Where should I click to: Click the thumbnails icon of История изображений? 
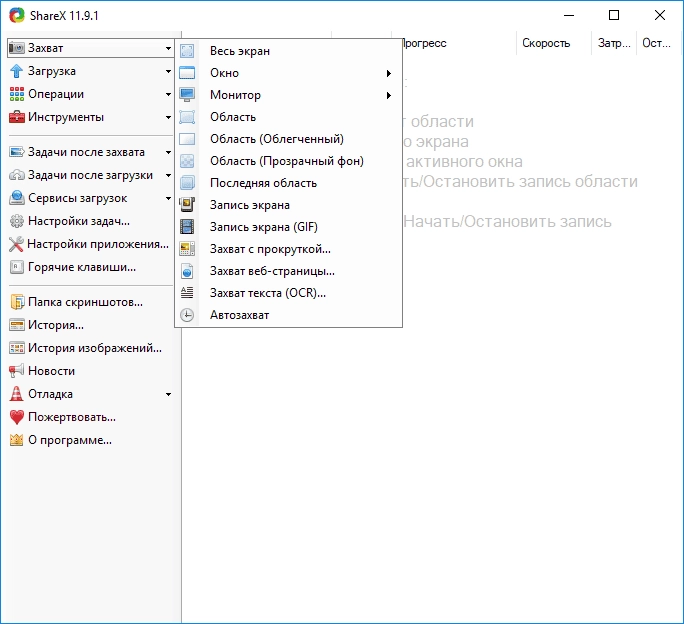17,348
